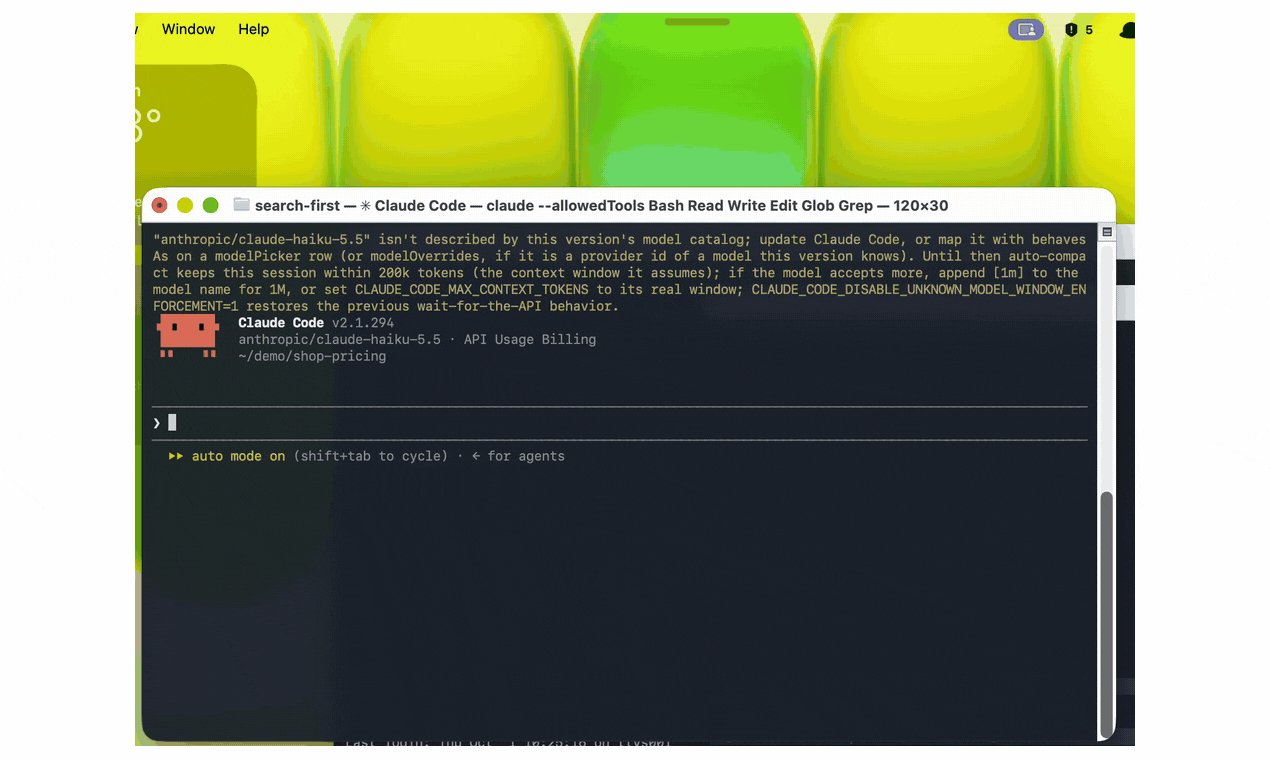The height and width of the screenshot is (760, 1270).
Task: Click the notch handle pill at screen top
Action: tap(697, 21)
